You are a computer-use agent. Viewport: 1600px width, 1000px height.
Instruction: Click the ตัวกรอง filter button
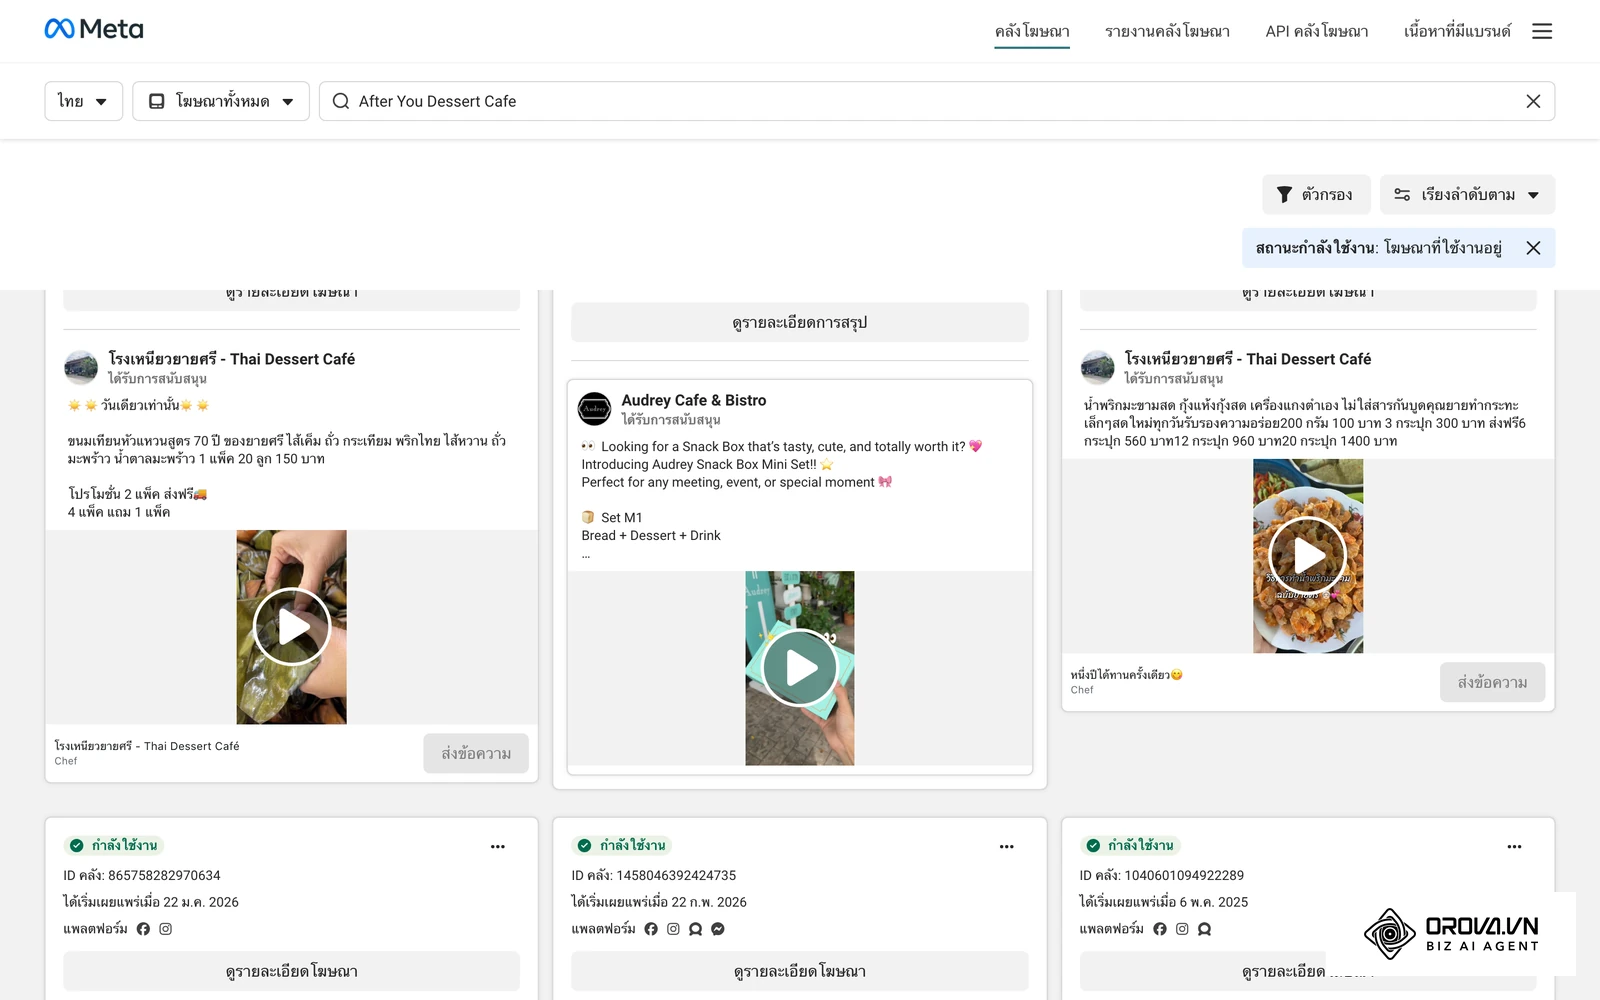(1316, 195)
